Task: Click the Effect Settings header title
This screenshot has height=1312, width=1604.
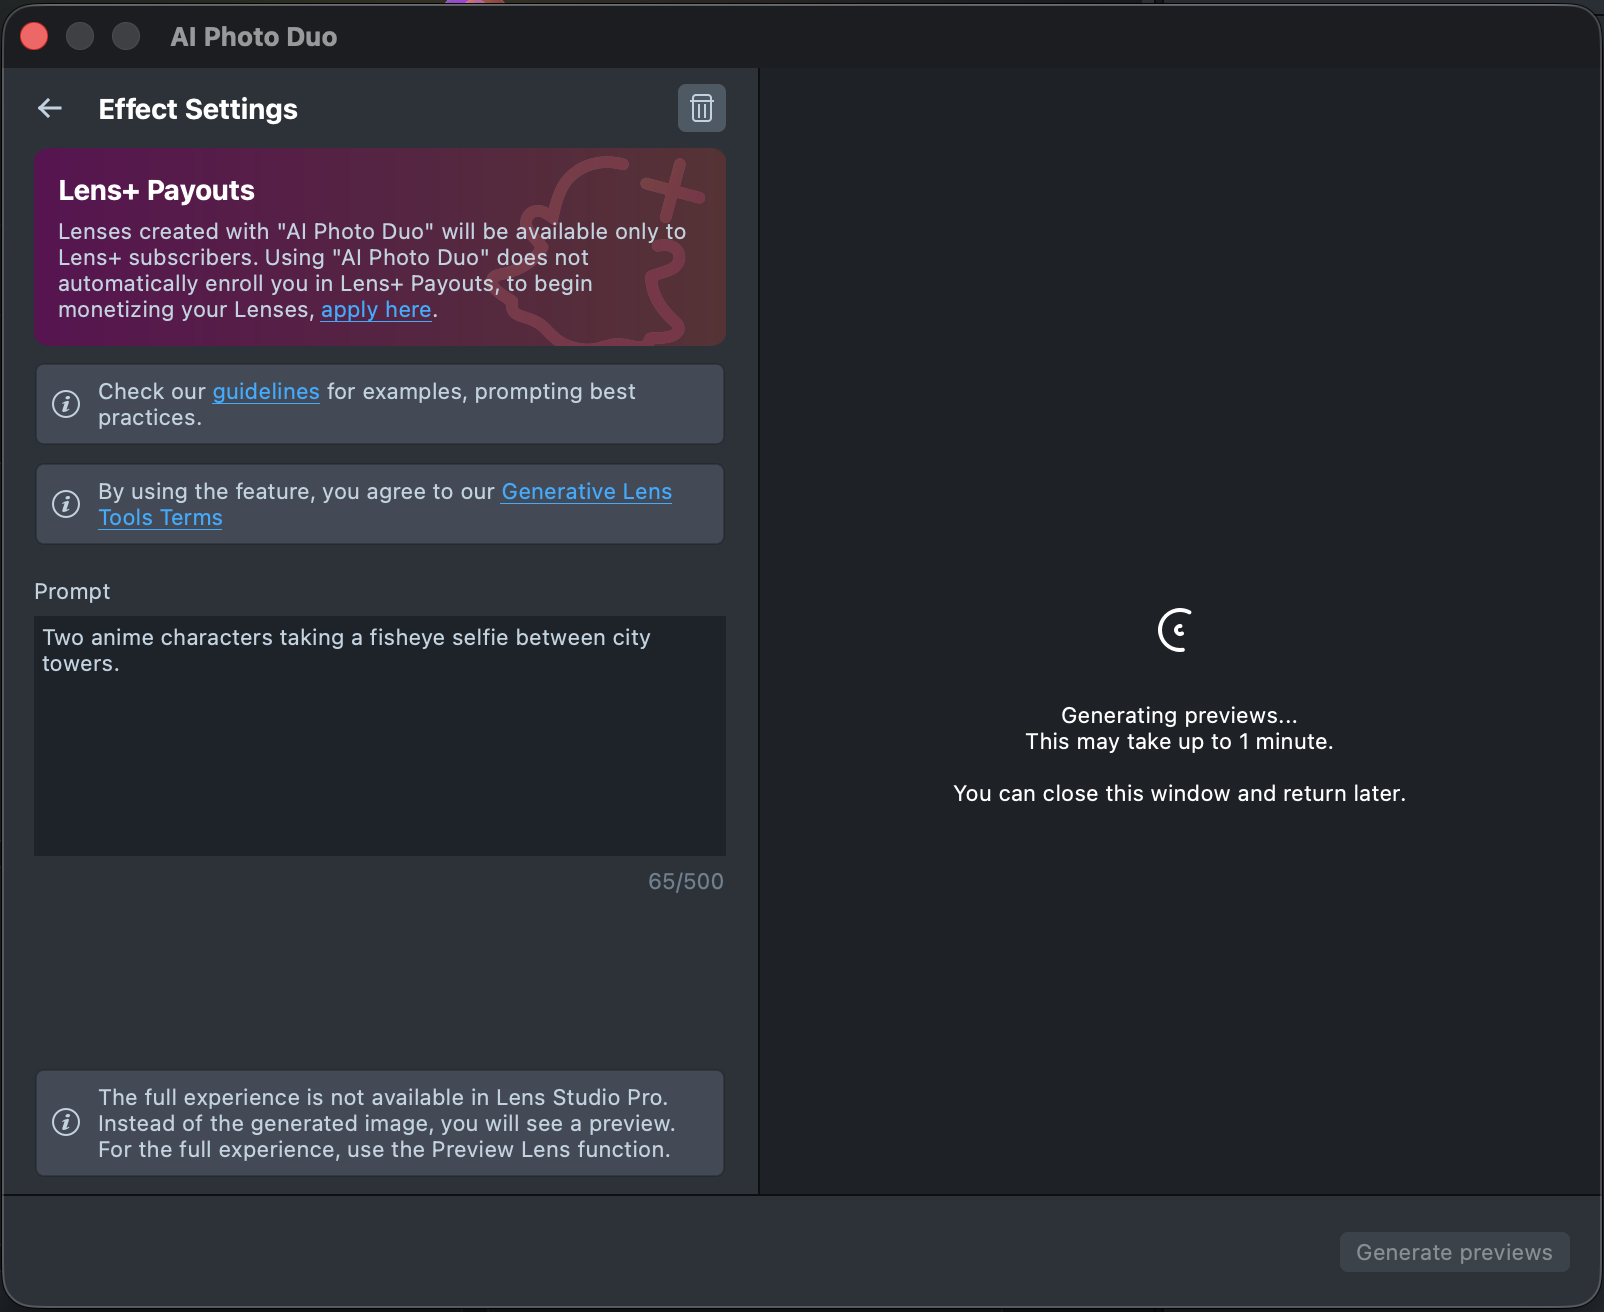Action: point(198,109)
